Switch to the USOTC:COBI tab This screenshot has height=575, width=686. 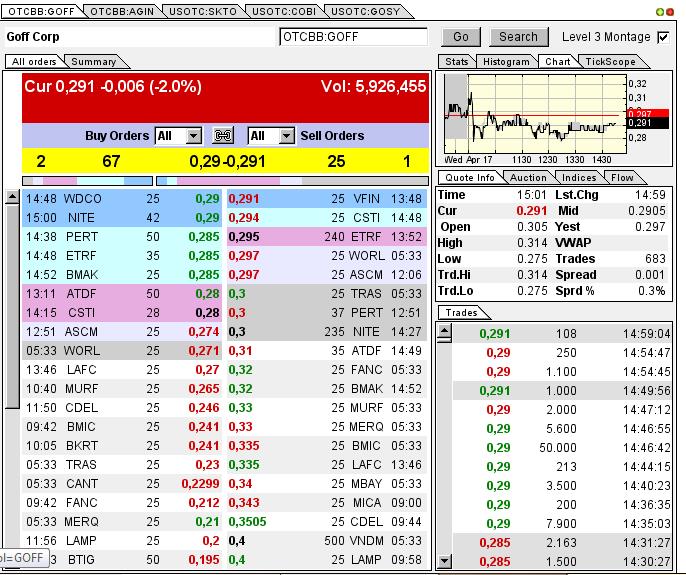tap(284, 11)
